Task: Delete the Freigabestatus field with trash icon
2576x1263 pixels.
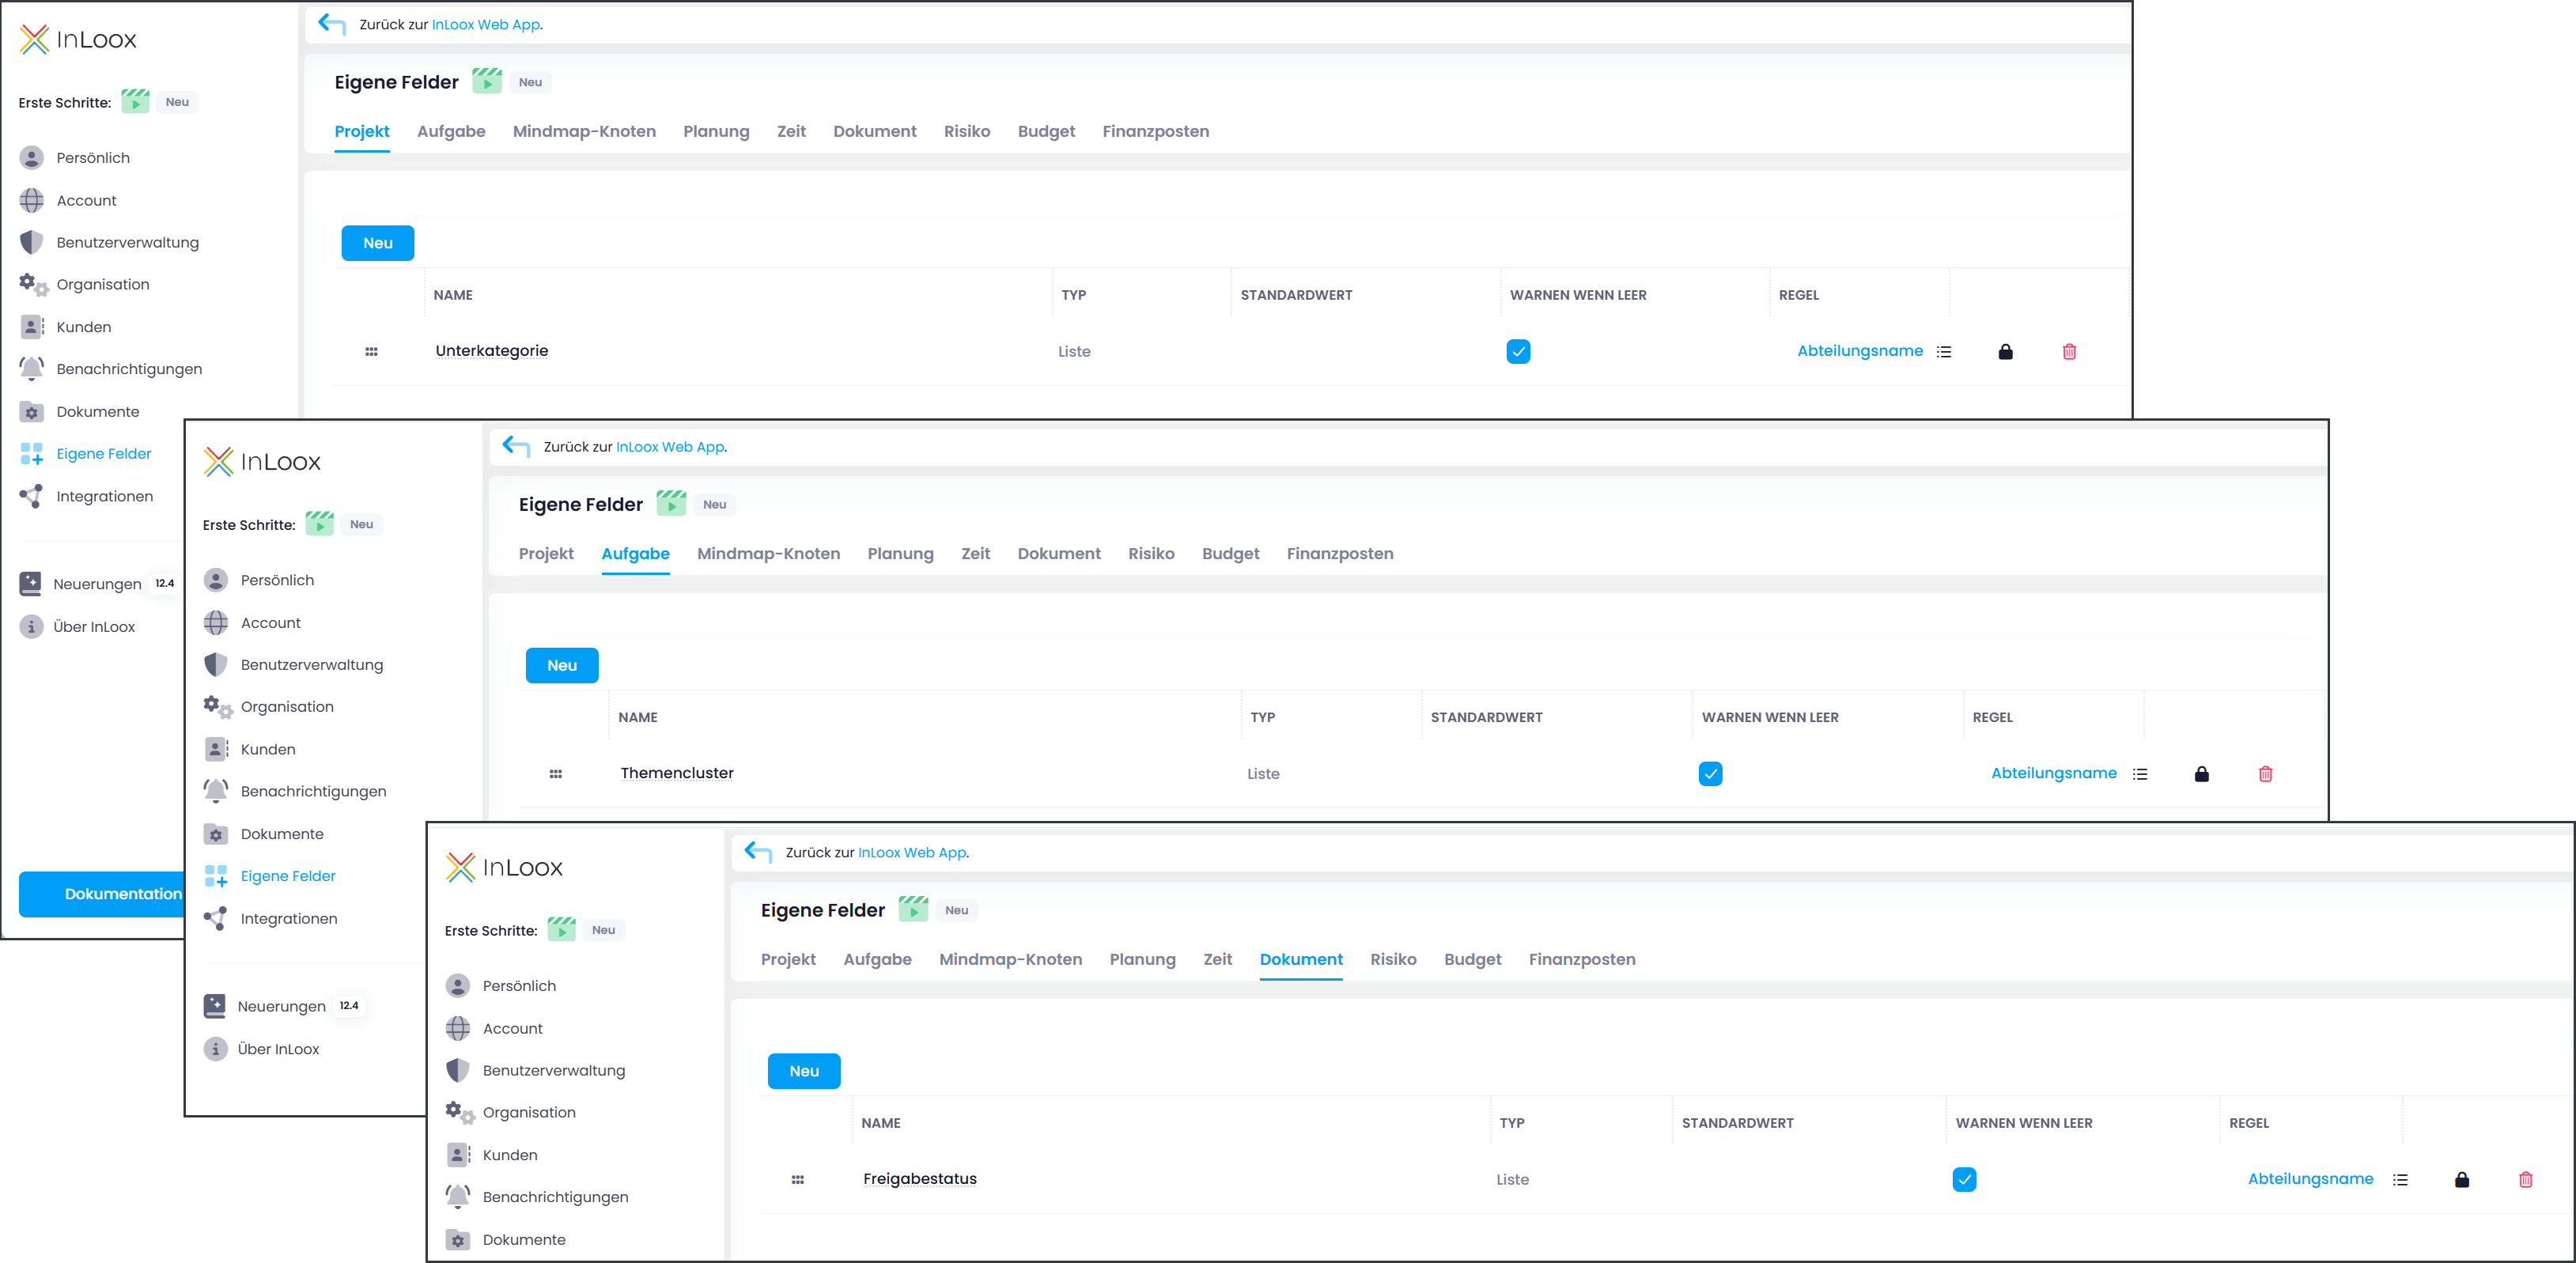Action: click(x=2525, y=1179)
